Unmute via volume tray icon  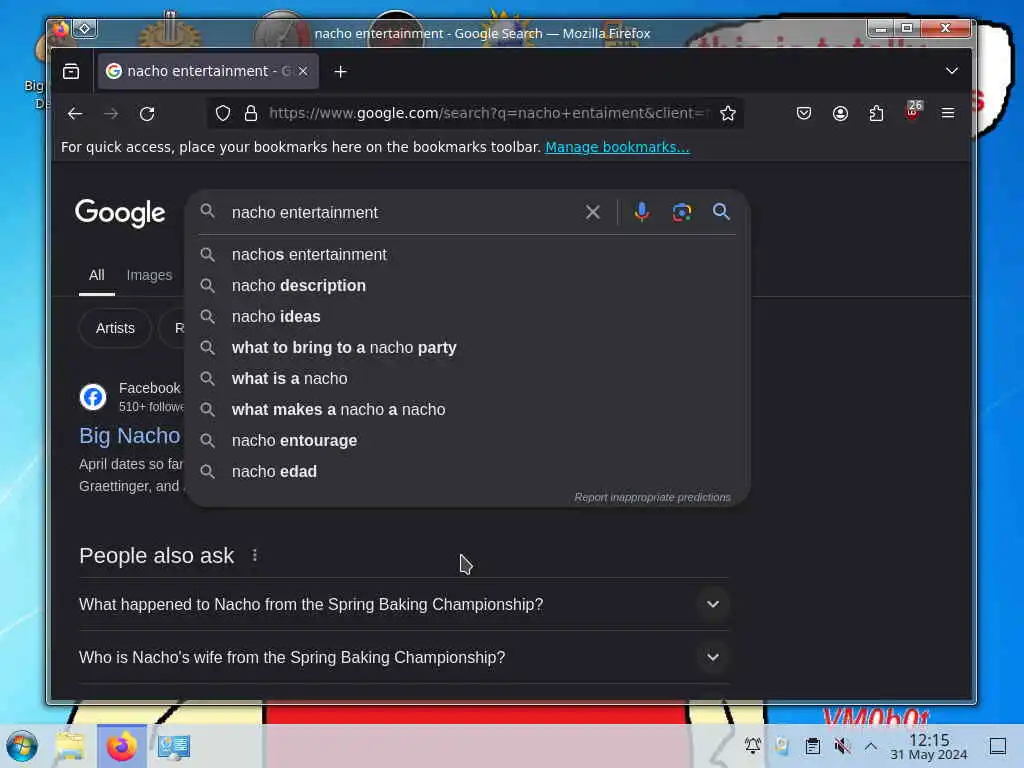[842, 746]
